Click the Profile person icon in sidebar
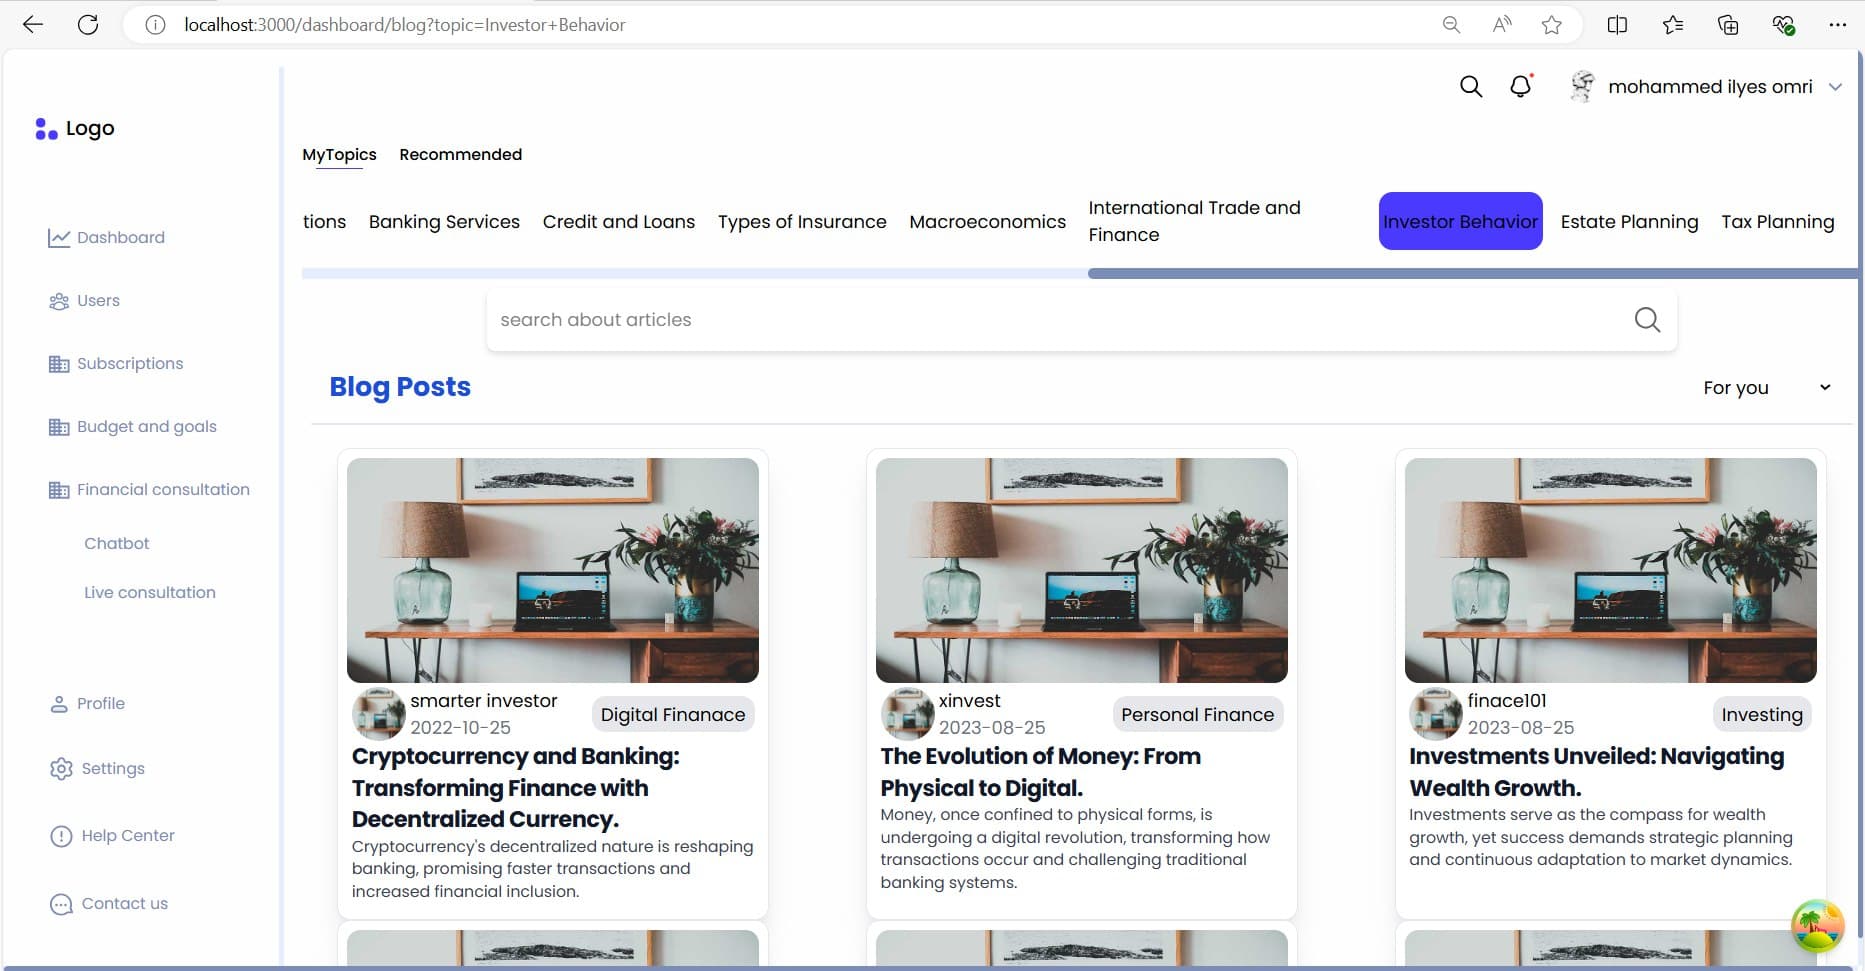This screenshot has height=971, width=1865. (x=59, y=704)
